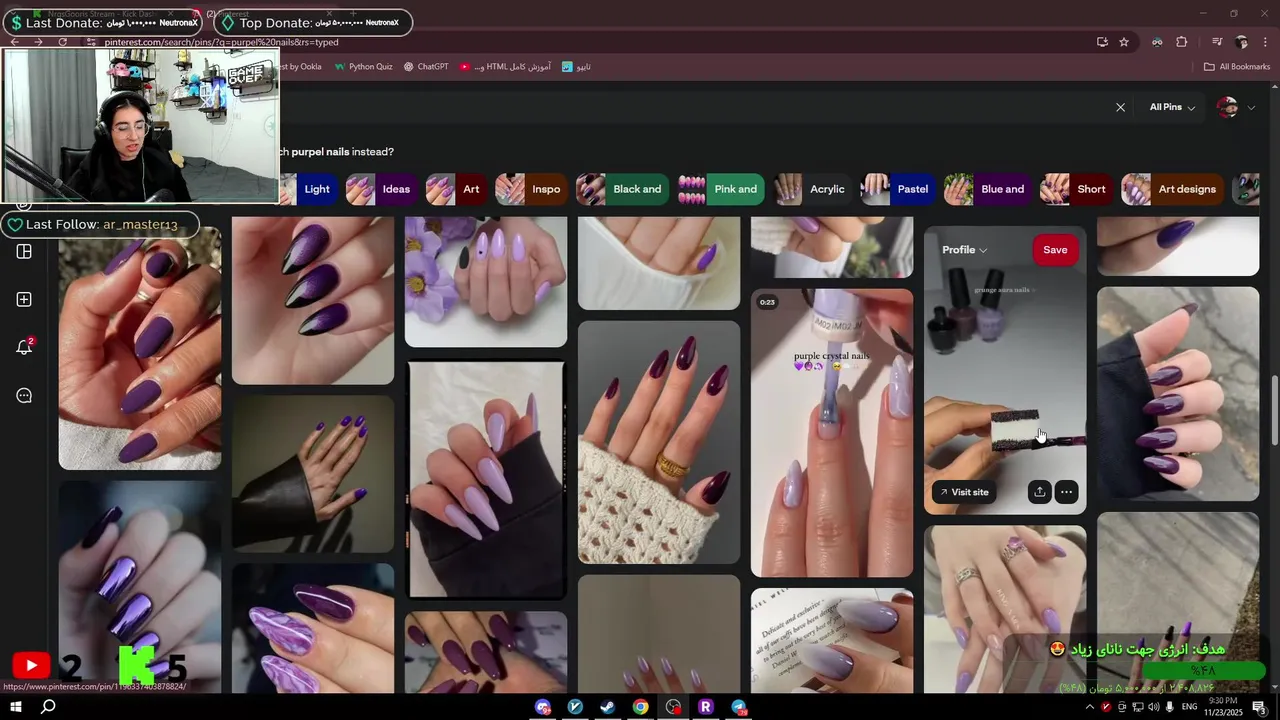
Task: Save the hovered nail polish pin
Action: (x=1055, y=250)
